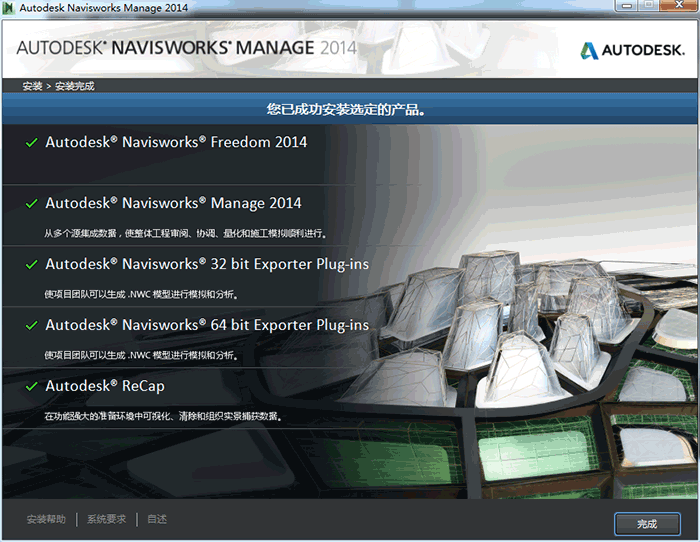Click the green checkmark beside Navisworks Manage 2014
This screenshot has width=700, height=542.
tap(32, 204)
